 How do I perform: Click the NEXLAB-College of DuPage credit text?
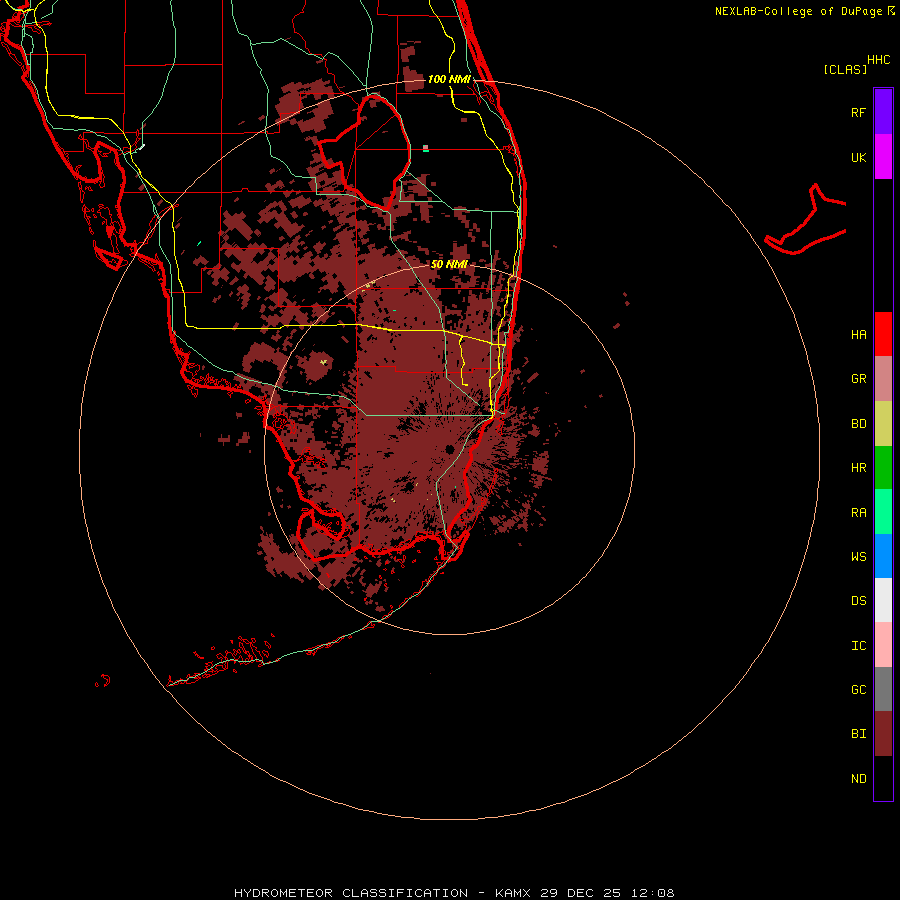(798, 11)
